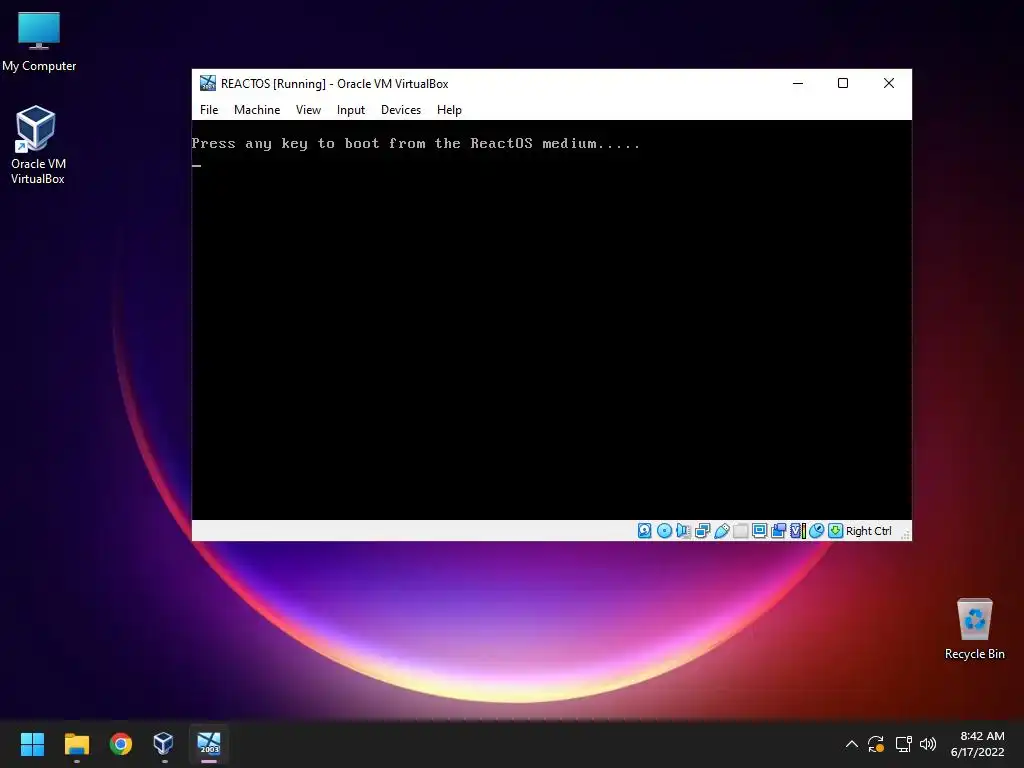Click the Windows Update tray icon

[876, 744]
